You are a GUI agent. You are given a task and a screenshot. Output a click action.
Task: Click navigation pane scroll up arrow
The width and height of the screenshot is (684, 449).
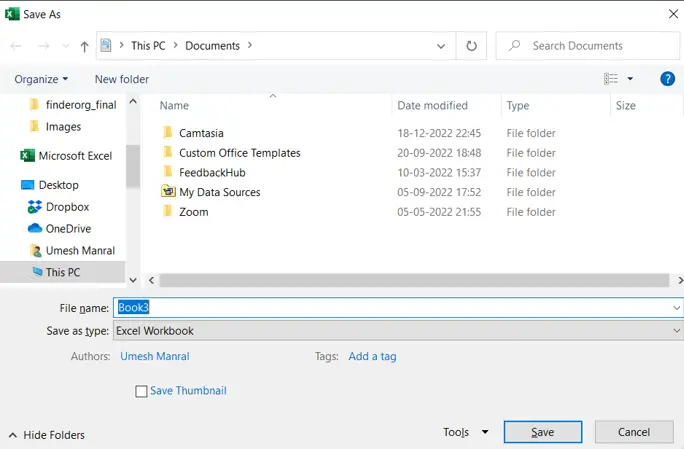coord(133,102)
